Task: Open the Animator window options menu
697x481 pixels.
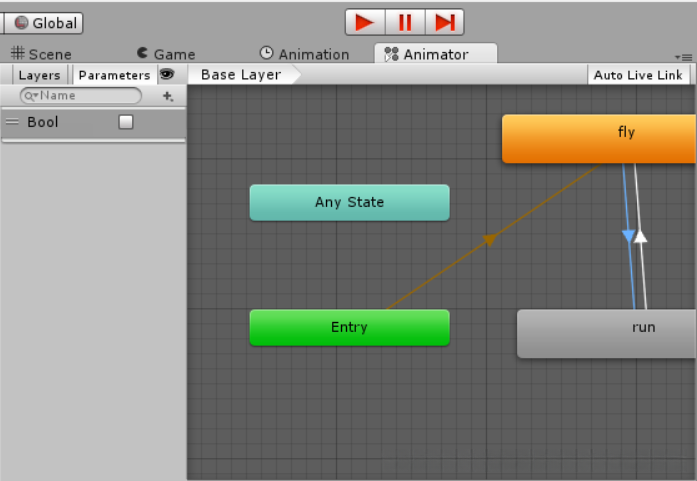Action: [684, 57]
